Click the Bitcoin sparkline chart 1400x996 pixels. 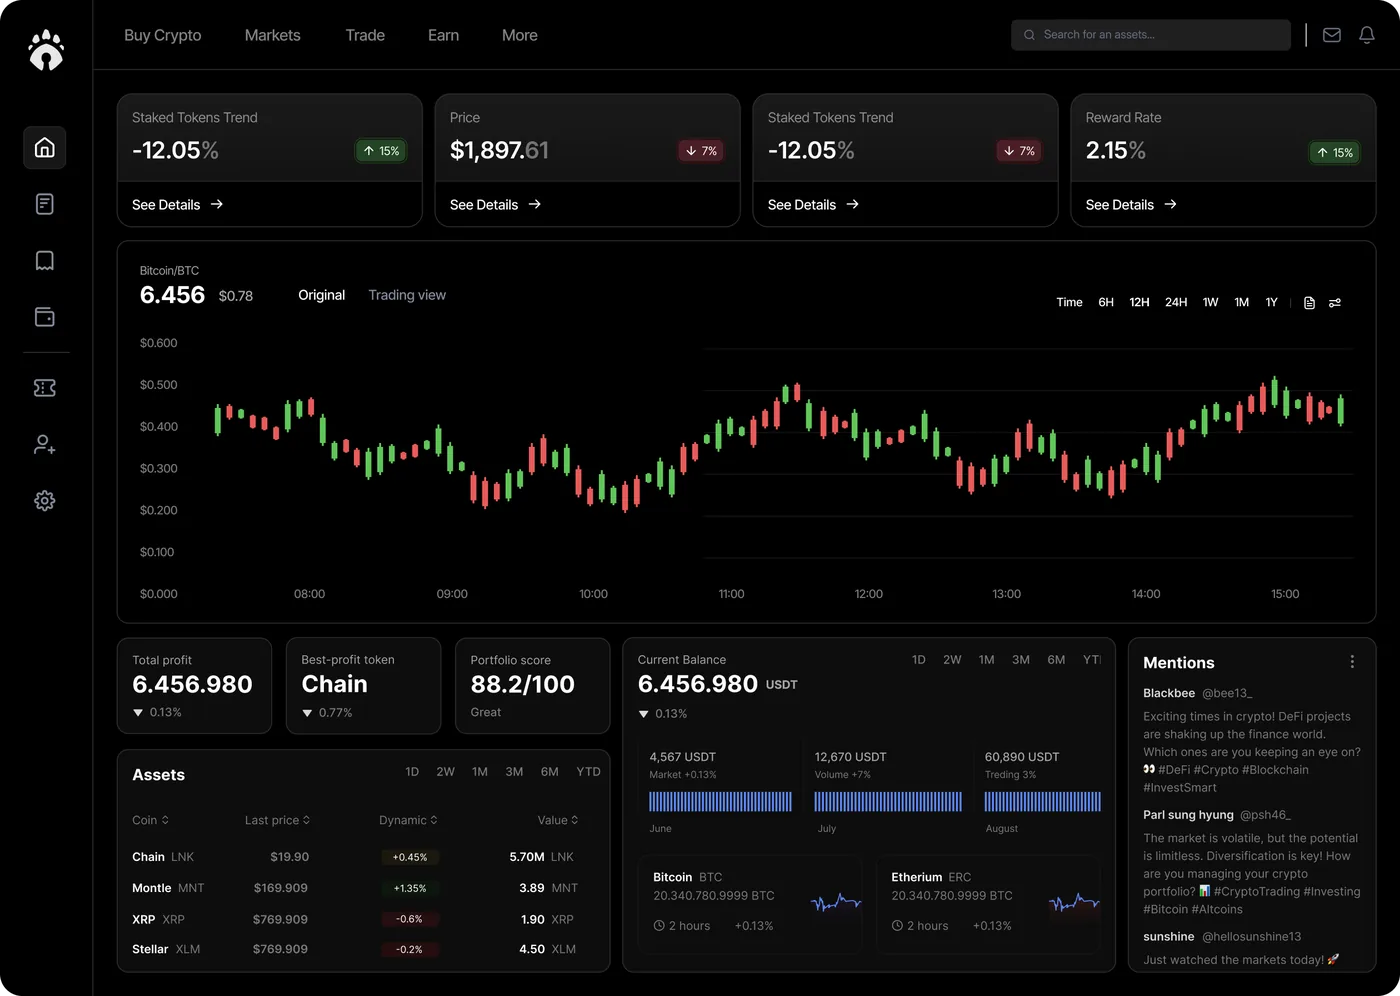836,903
